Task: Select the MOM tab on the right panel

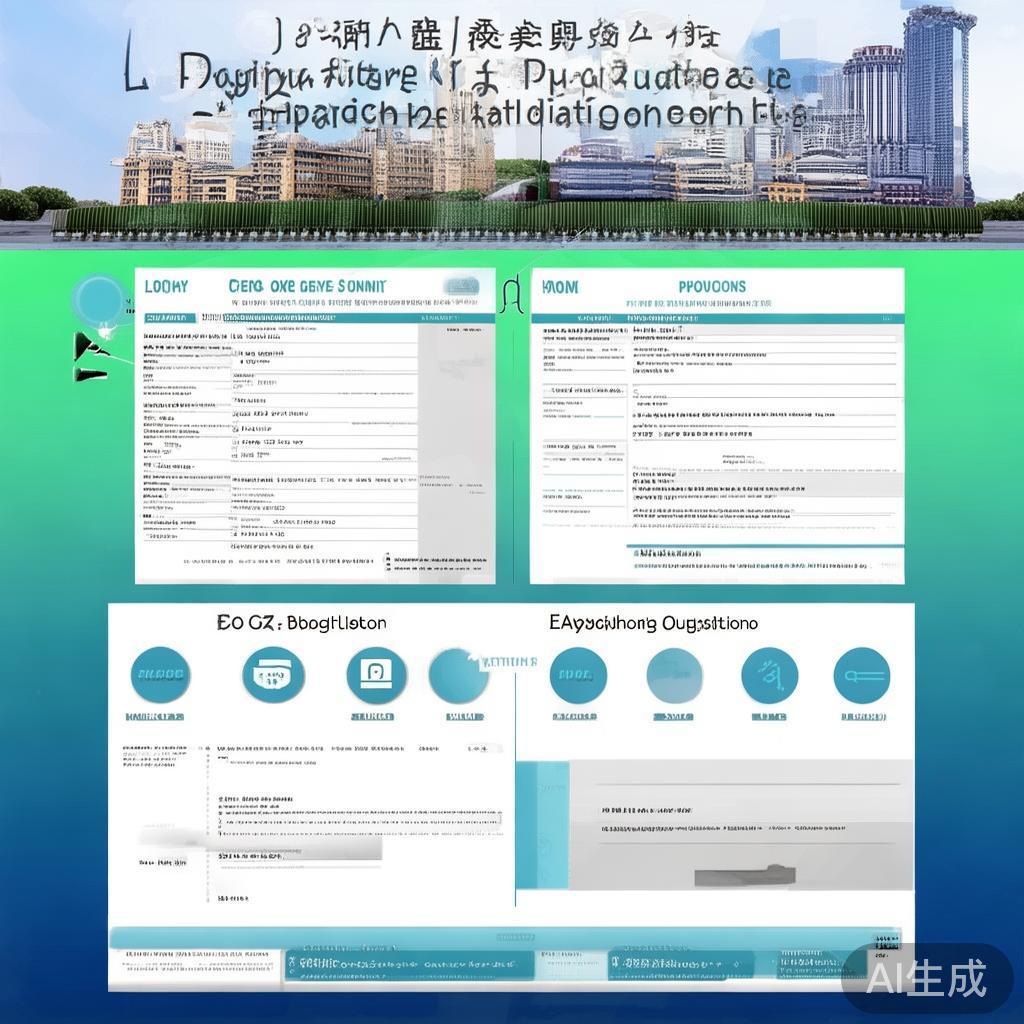Action: pyautogui.click(x=560, y=286)
